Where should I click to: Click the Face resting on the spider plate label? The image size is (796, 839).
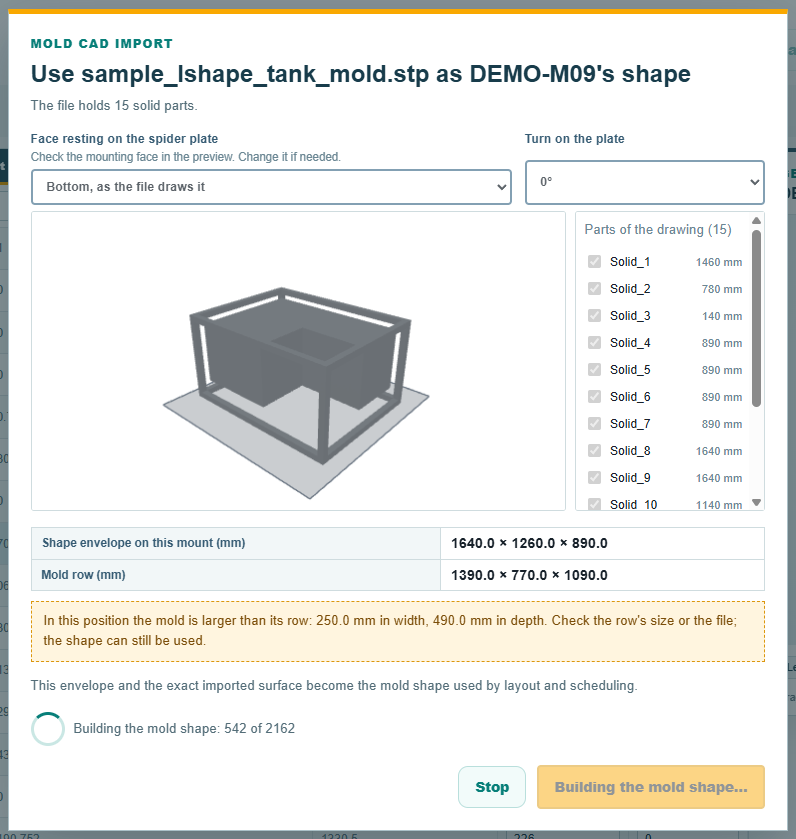pyautogui.click(x=124, y=139)
